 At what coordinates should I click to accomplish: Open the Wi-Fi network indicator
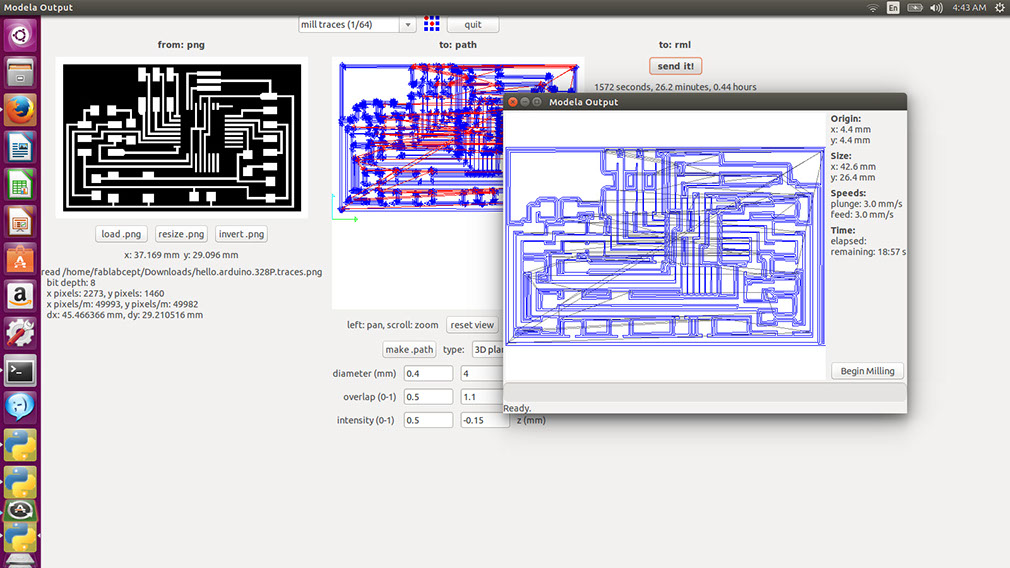click(x=872, y=8)
